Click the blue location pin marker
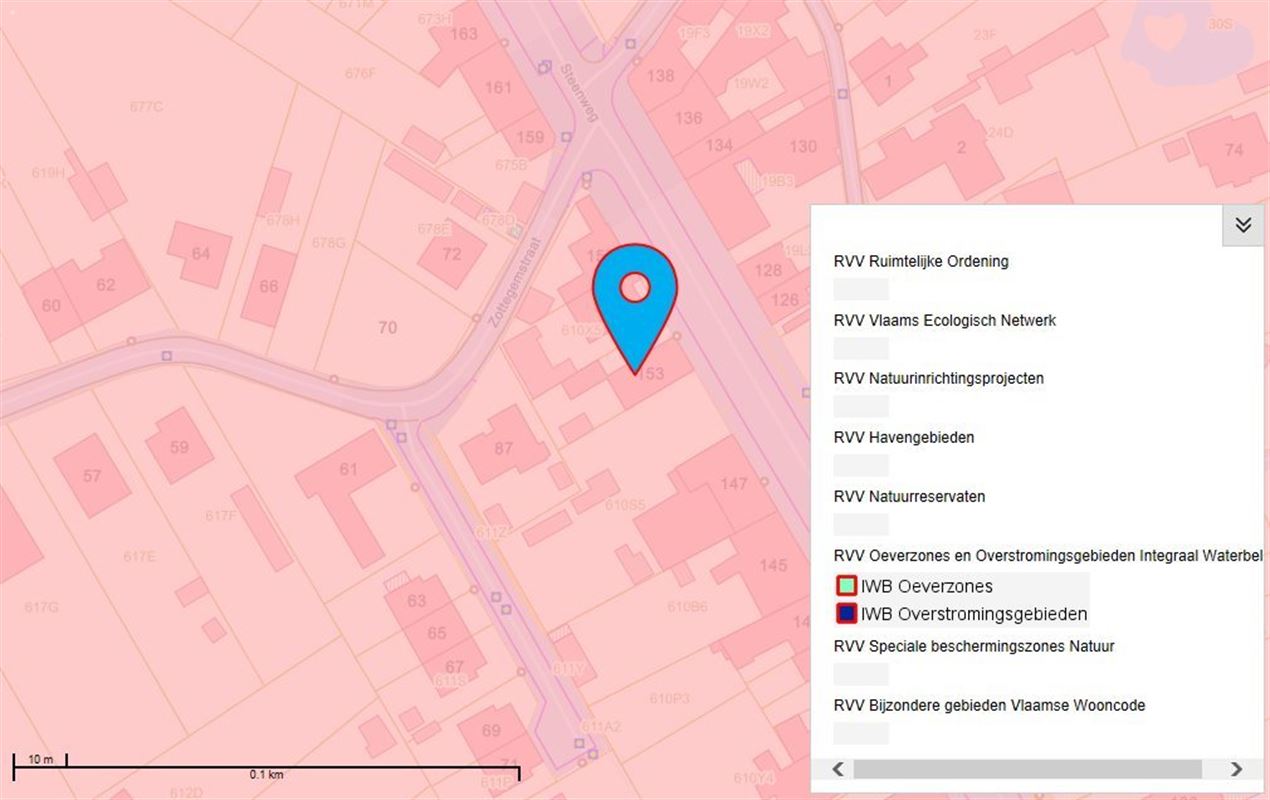This screenshot has height=800, width=1270. [x=634, y=296]
